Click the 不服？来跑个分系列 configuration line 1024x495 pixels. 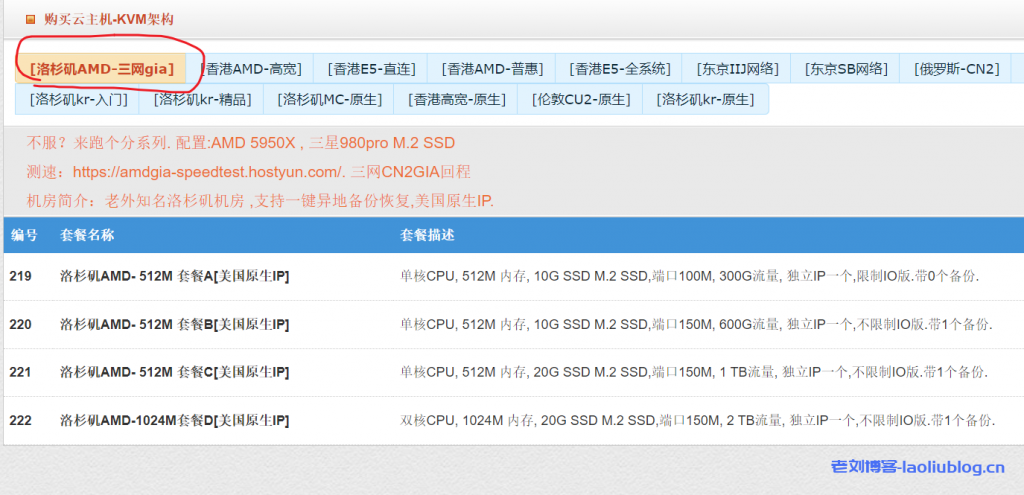pos(240,143)
